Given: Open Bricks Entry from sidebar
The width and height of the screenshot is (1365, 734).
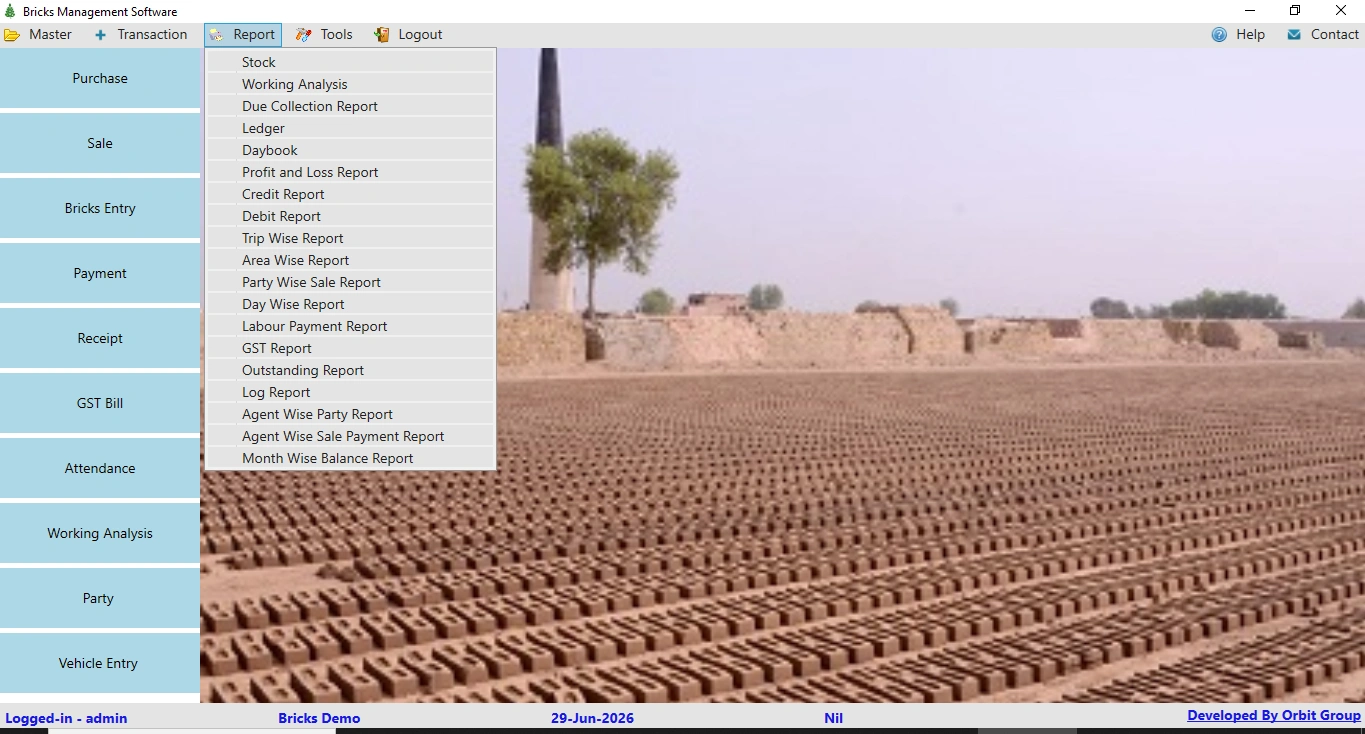Looking at the screenshot, I should pyautogui.click(x=100, y=208).
